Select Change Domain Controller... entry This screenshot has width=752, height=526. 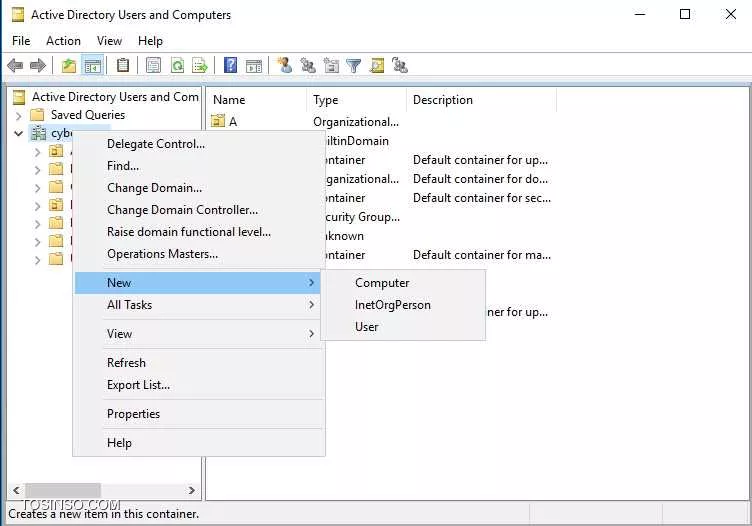199,210
